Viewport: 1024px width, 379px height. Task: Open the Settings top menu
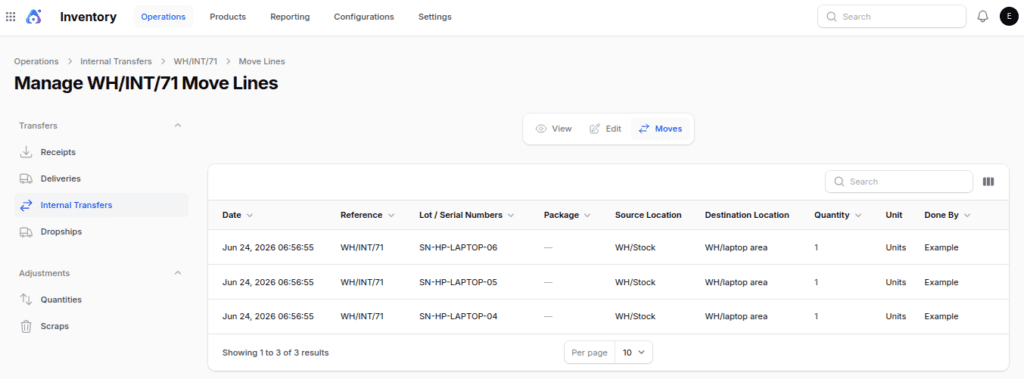434,17
